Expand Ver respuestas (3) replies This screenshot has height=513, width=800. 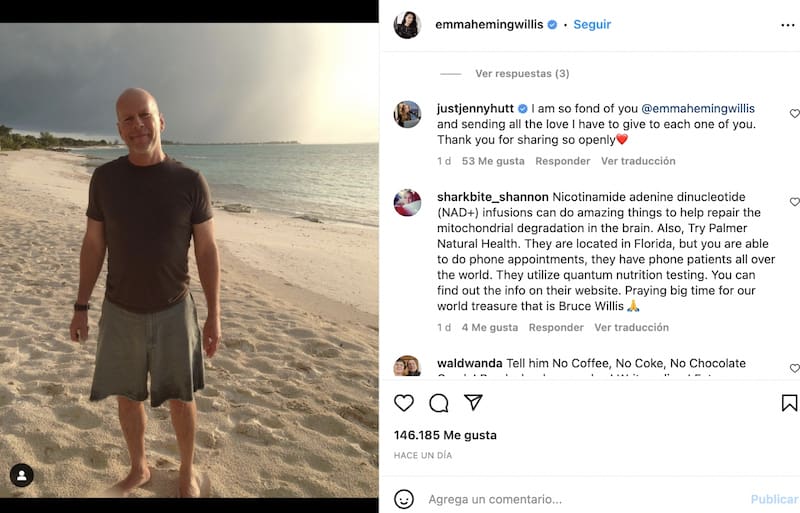pos(522,74)
